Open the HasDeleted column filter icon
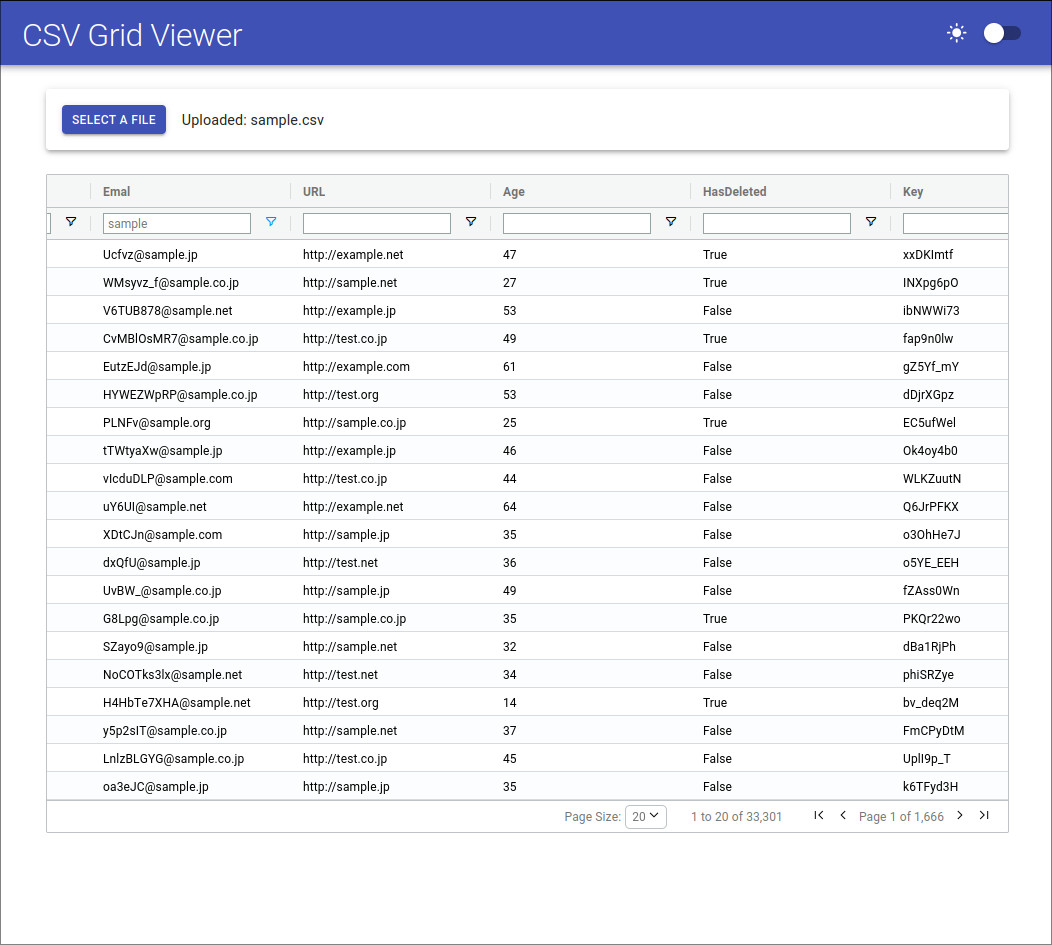The height and width of the screenshot is (945, 1052). 871,222
